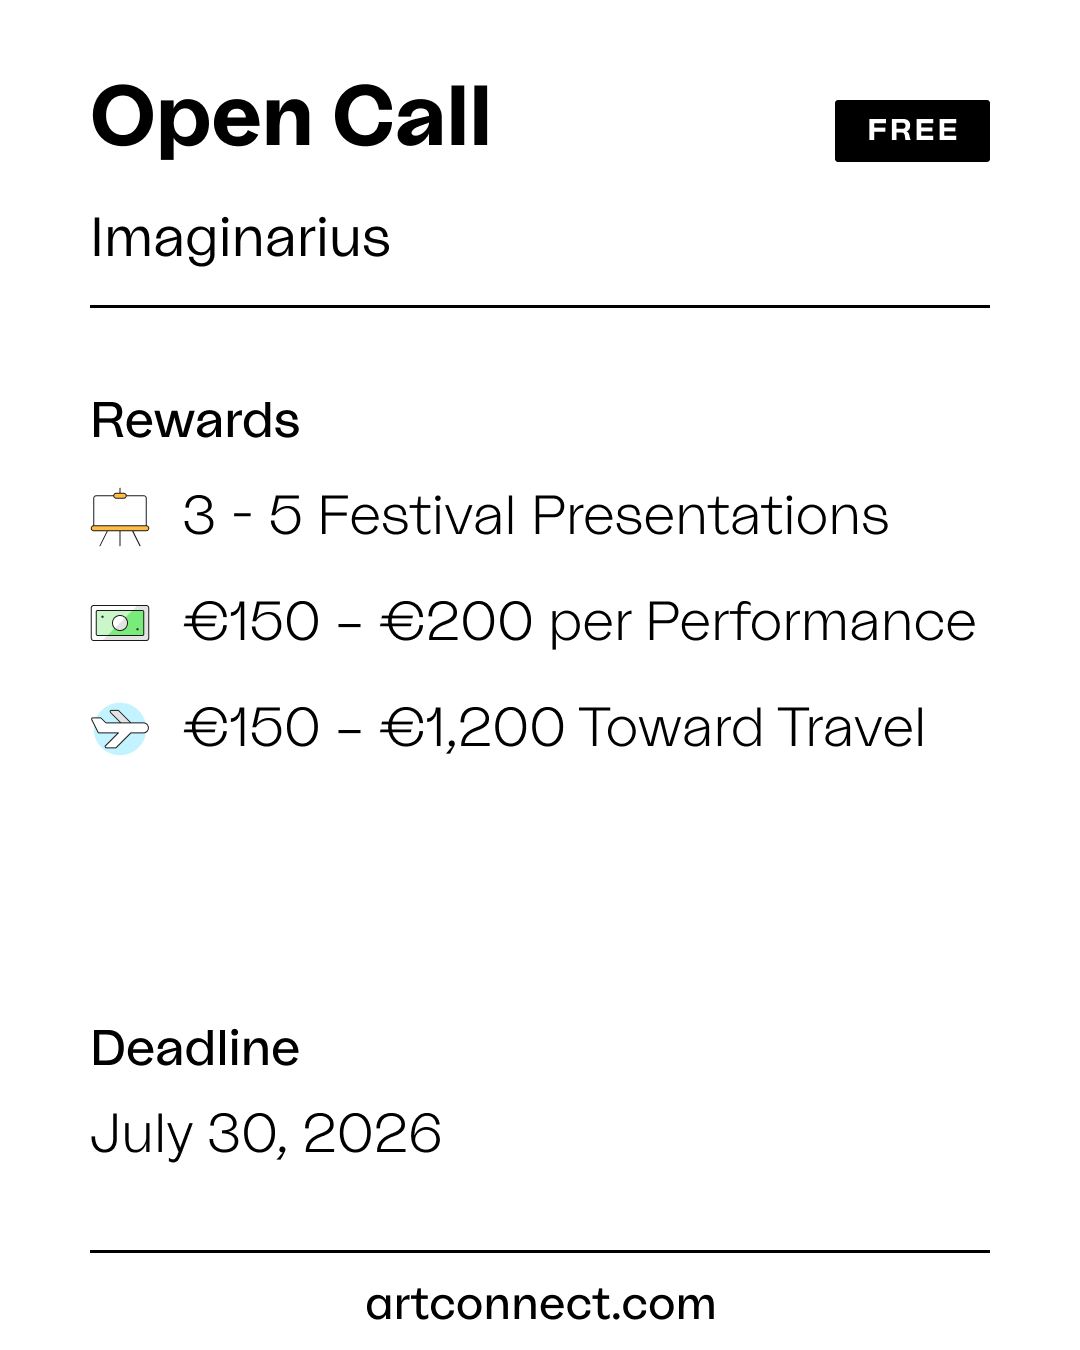
Task: Click the airplane travel icon
Action: click(120, 728)
